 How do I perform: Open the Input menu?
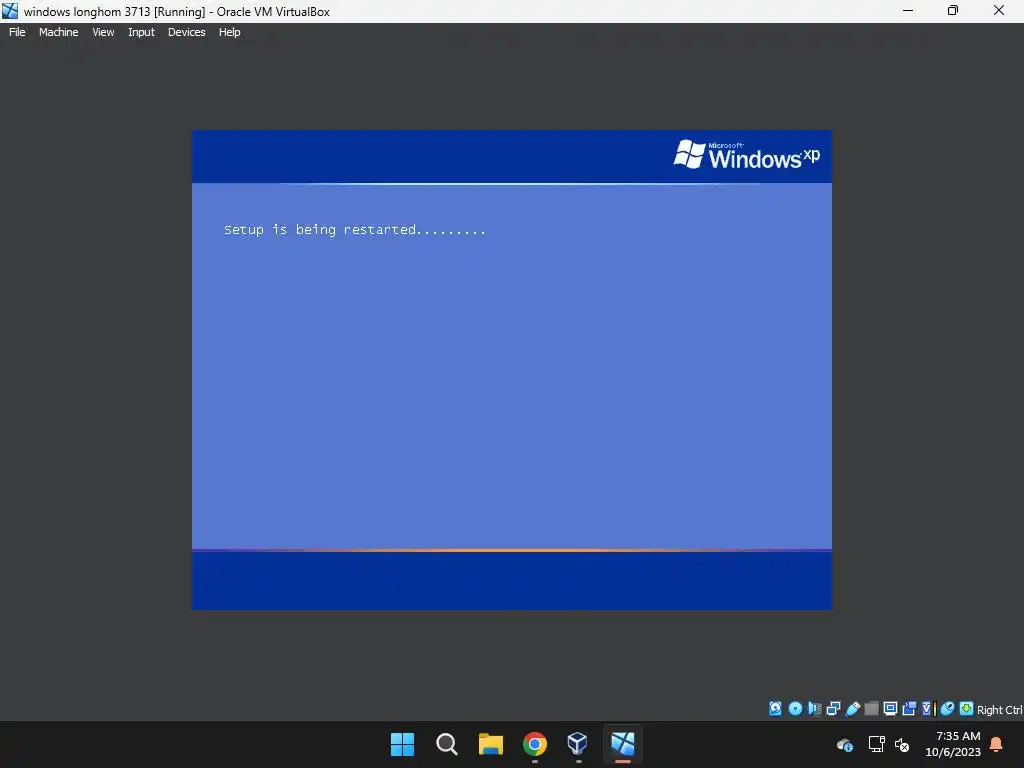(x=141, y=32)
